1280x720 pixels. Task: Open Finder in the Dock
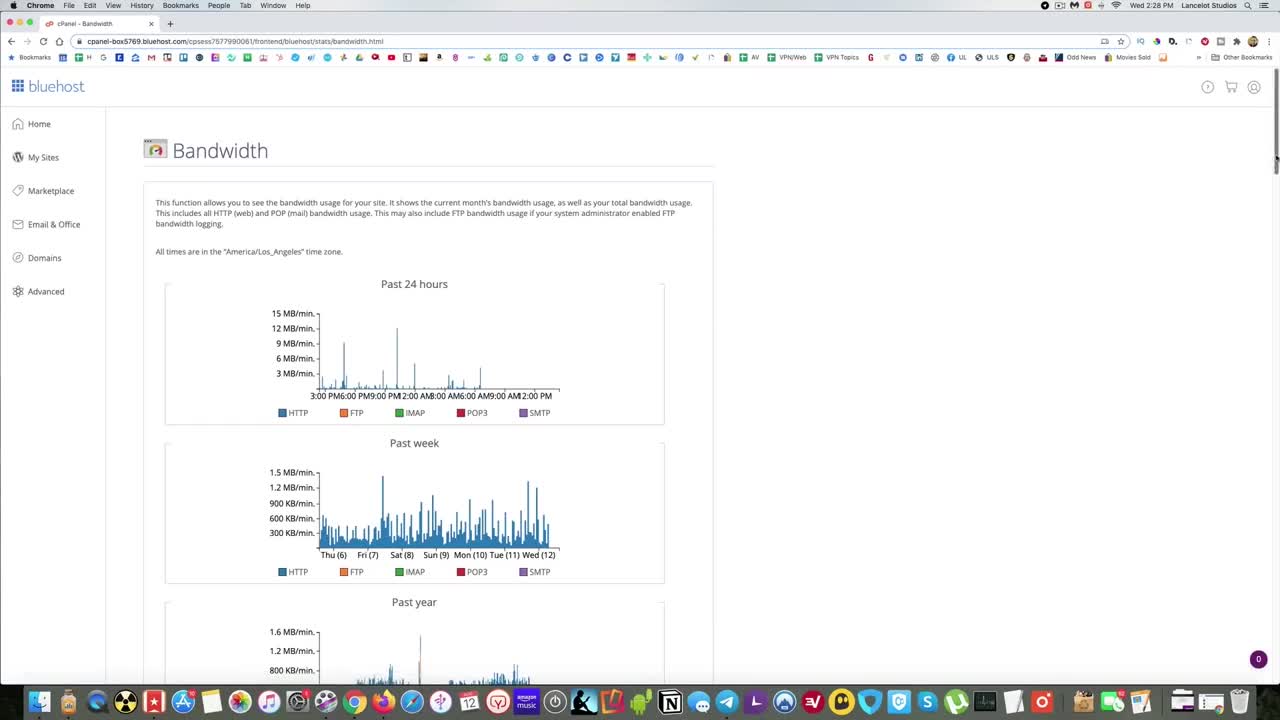tap(39, 702)
